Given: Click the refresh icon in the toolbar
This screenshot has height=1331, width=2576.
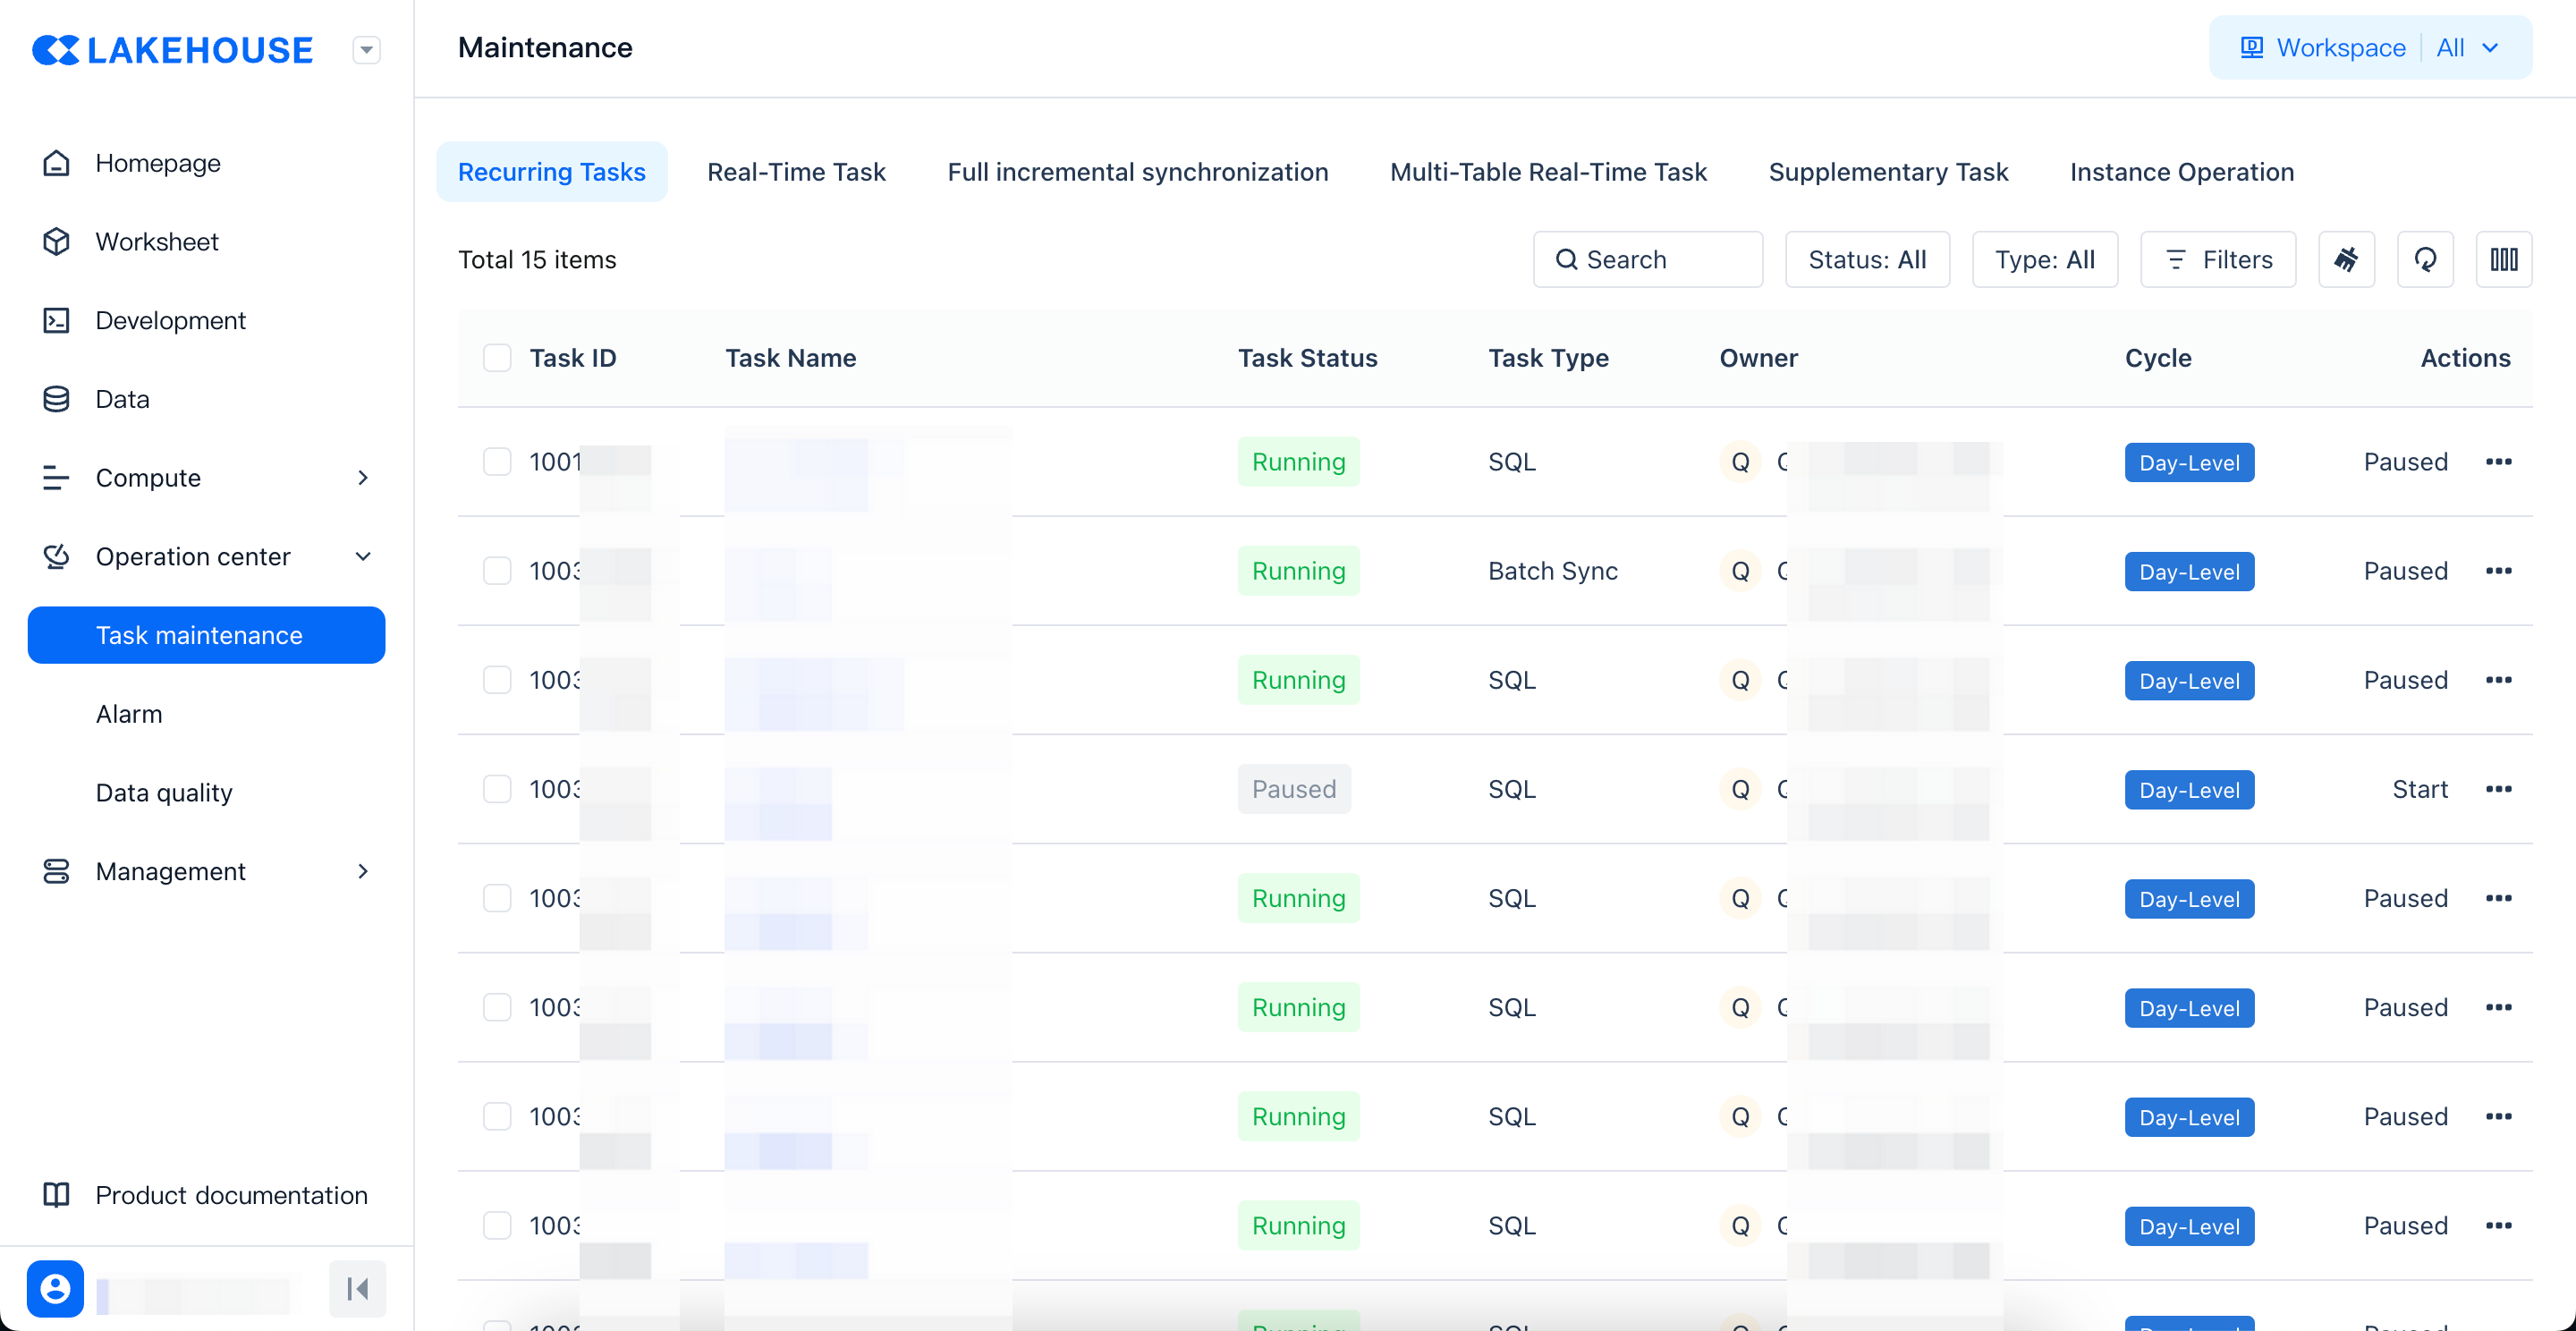Looking at the screenshot, I should pos(2425,260).
